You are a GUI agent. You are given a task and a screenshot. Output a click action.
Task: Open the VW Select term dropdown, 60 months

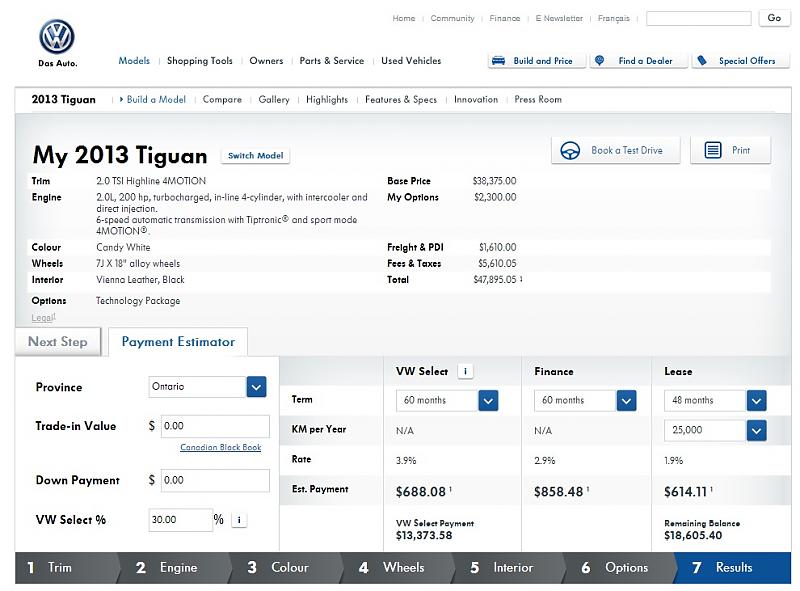click(x=447, y=401)
